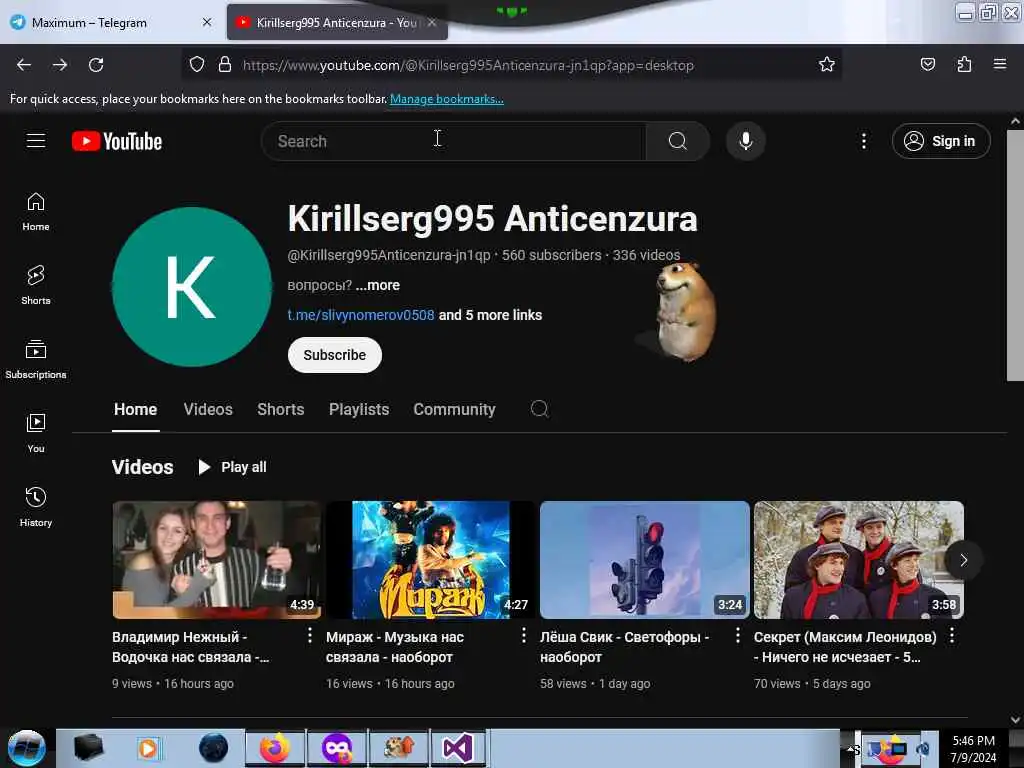The height and width of the screenshot is (768, 1024).
Task: Open the media player taskbar icon
Action: pyautogui.click(x=148, y=748)
